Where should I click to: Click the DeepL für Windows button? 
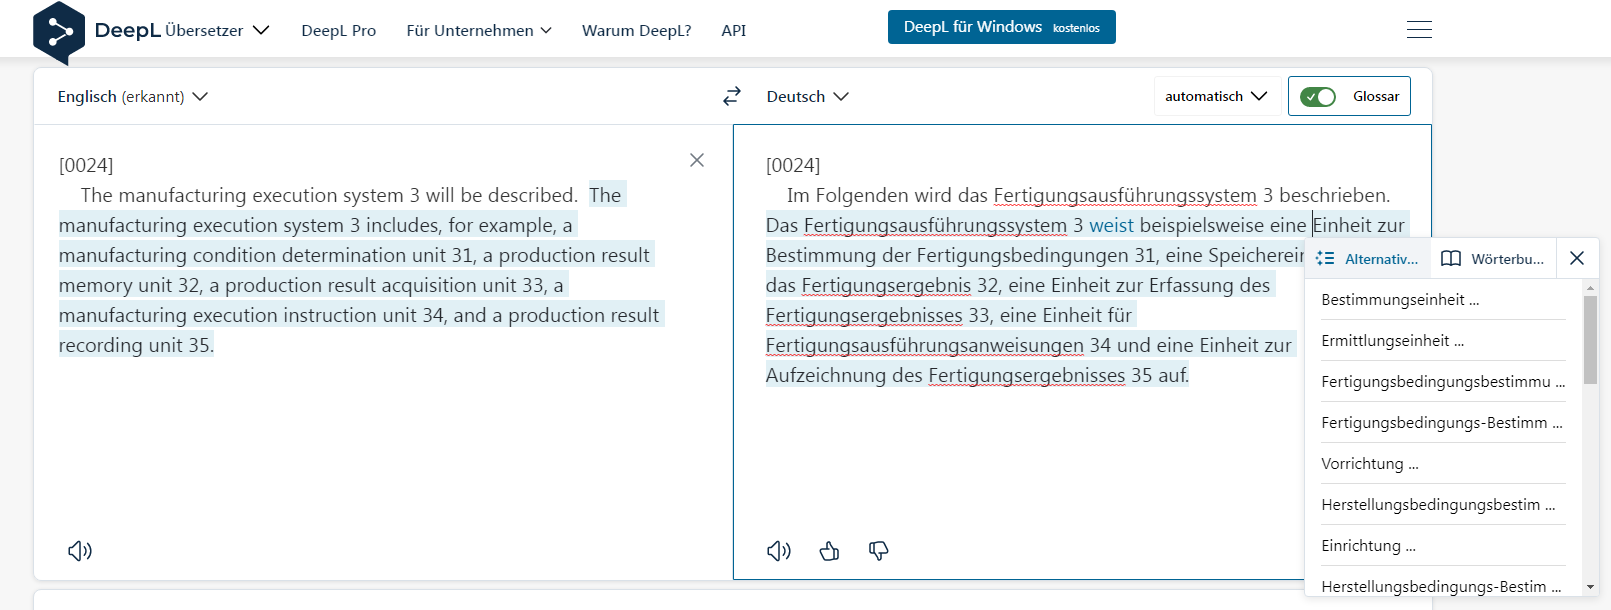pyautogui.click(x=1001, y=27)
